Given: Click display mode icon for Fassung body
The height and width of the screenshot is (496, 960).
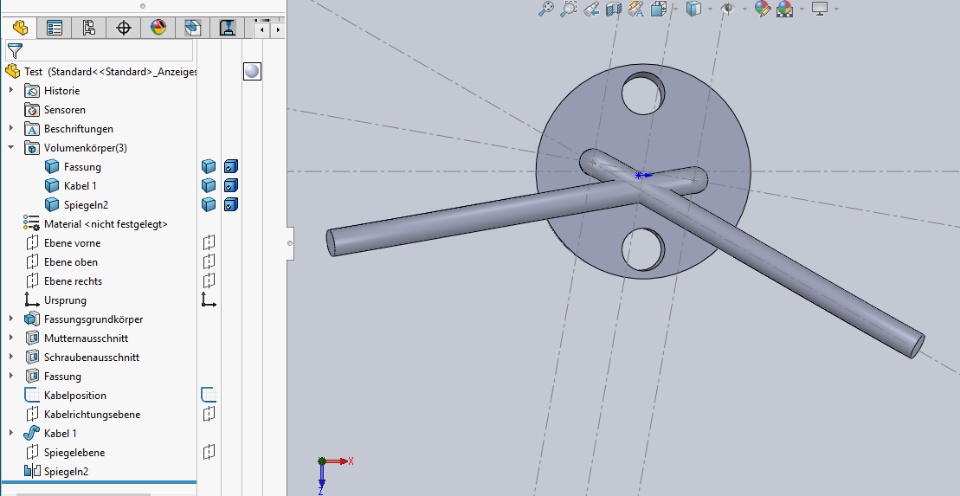Looking at the screenshot, I should coord(230,167).
